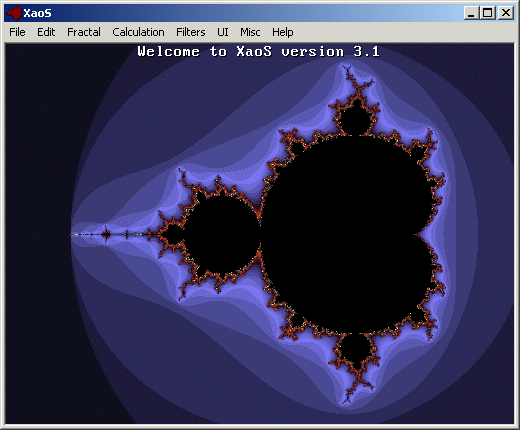The width and height of the screenshot is (520, 430).
Task: Maximize the XaoS window
Action: point(488,13)
